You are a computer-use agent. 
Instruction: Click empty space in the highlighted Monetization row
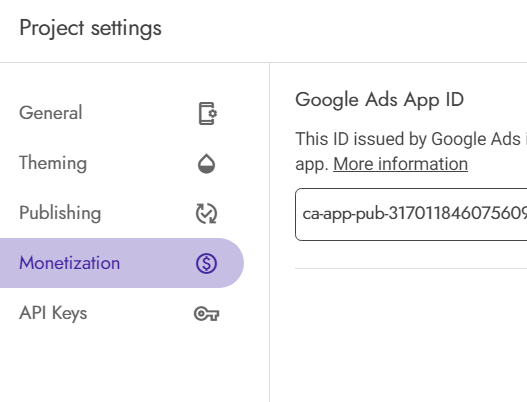(x=158, y=263)
